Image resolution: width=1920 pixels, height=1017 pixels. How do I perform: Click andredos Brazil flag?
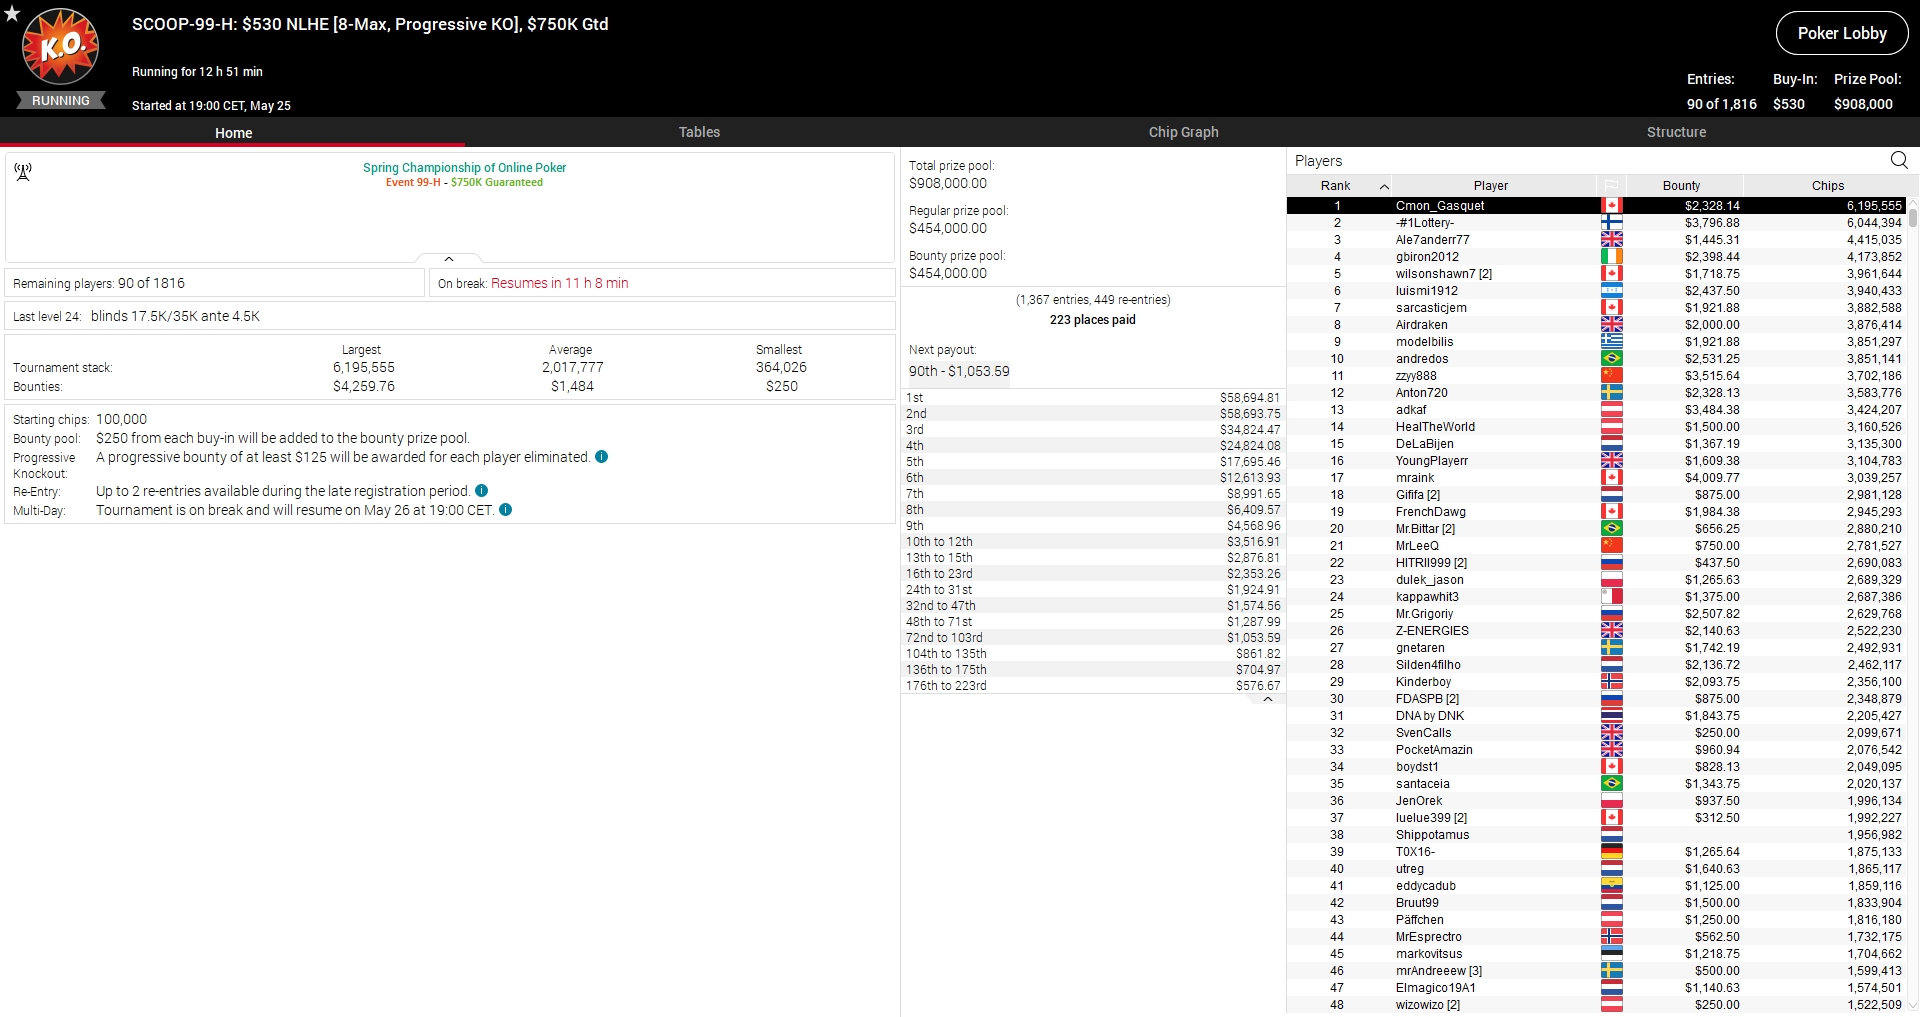pyautogui.click(x=1611, y=359)
